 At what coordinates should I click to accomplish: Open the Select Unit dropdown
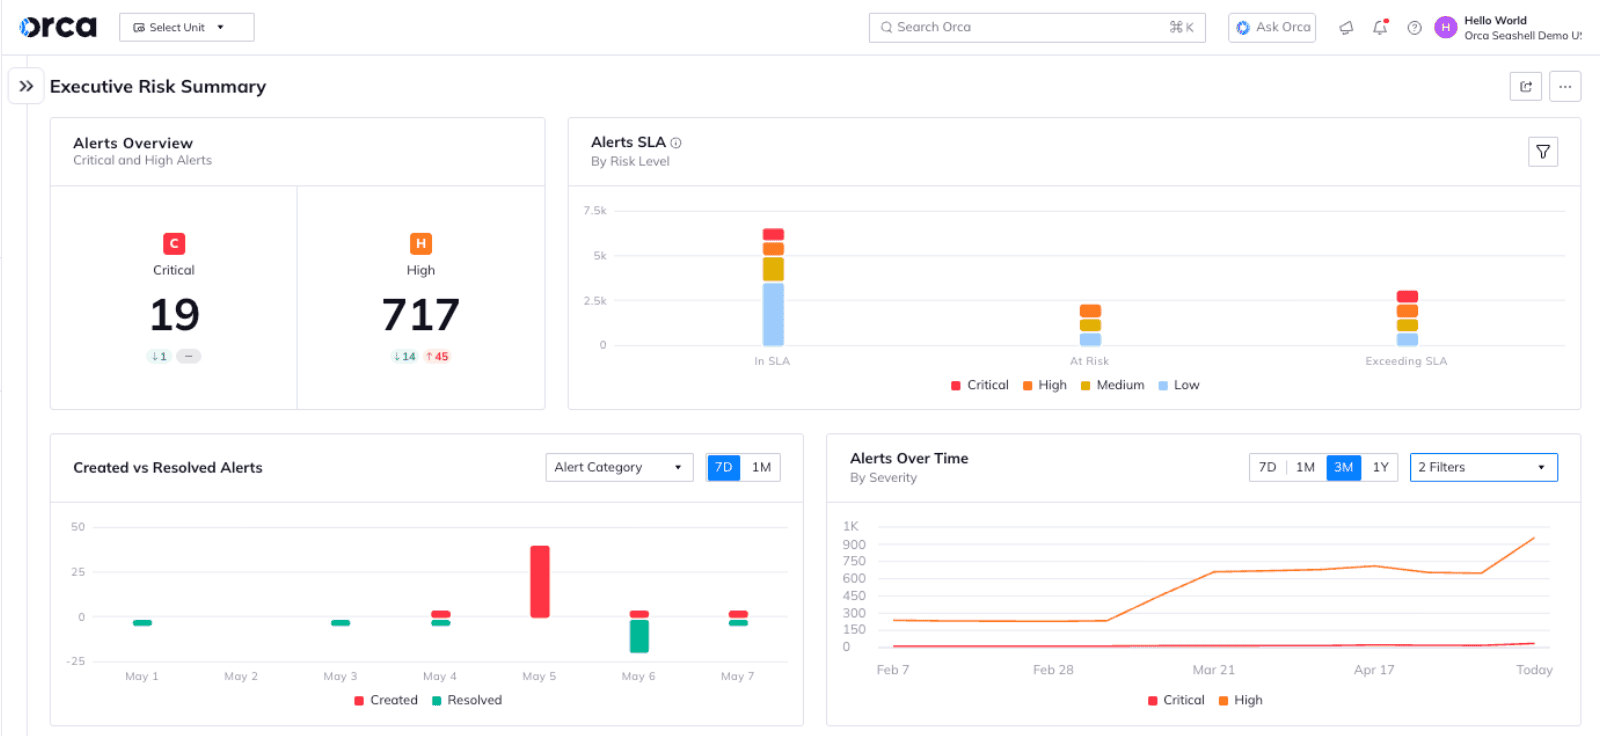[186, 27]
